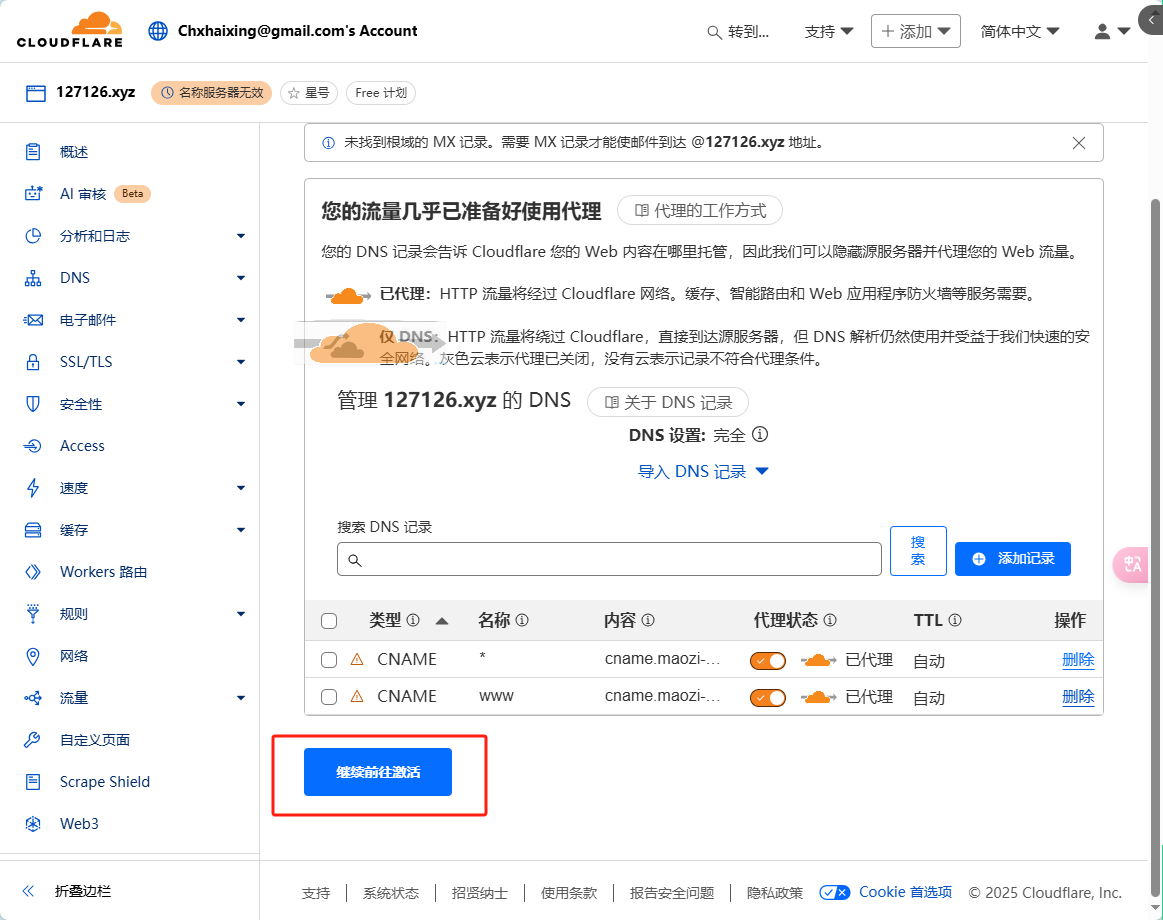Click the 添加记录 button

(1012, 559)
